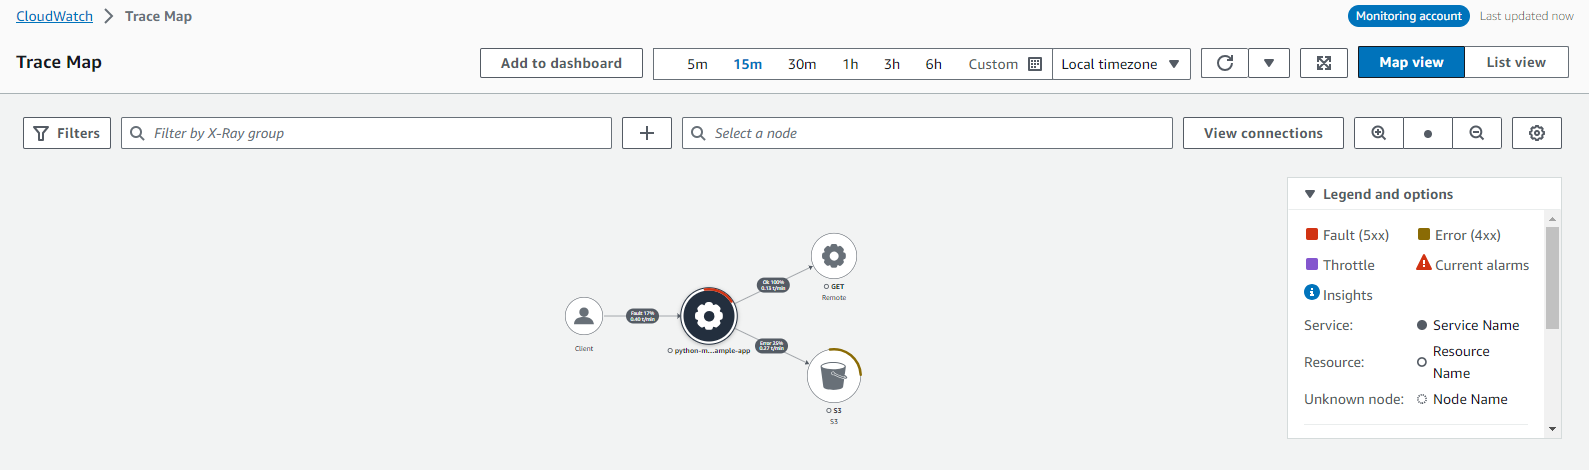Collapse the Legend and options panel
The image size is (1589, 470).
[1310, 194]
